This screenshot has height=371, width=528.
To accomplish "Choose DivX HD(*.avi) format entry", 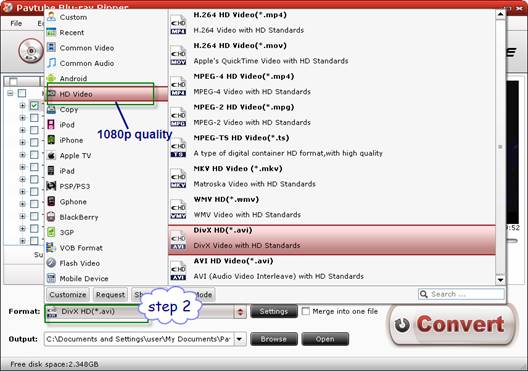I will [332, 240].
